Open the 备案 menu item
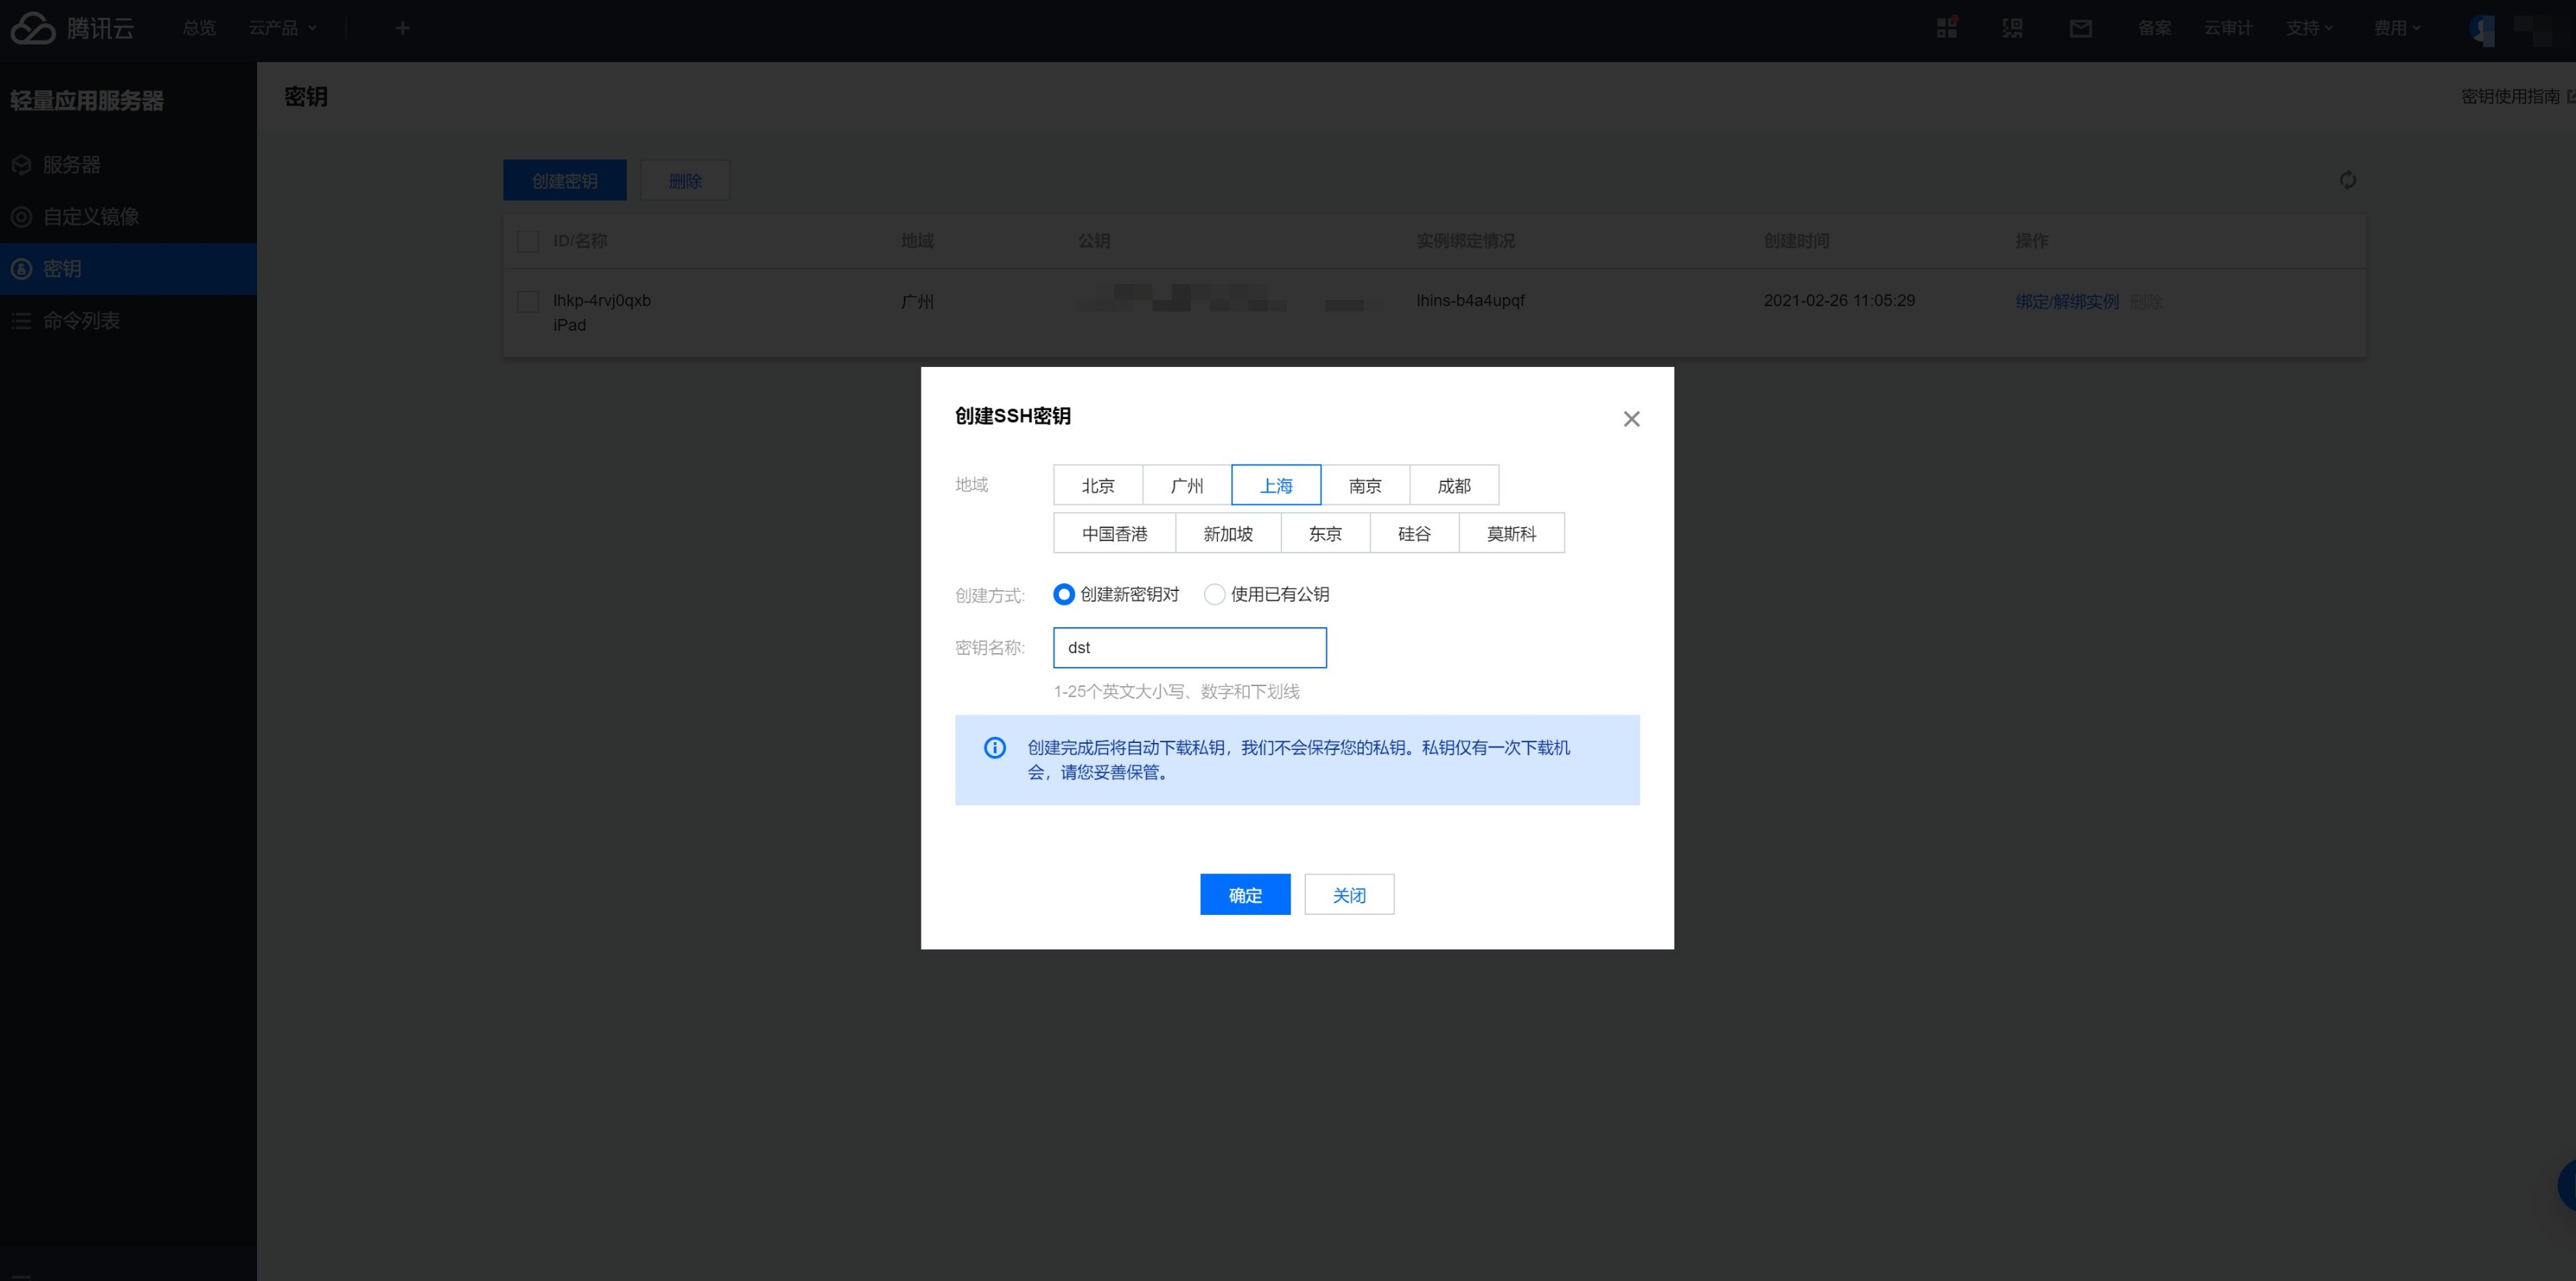2576x1281 pixels. click(2154, 28)
